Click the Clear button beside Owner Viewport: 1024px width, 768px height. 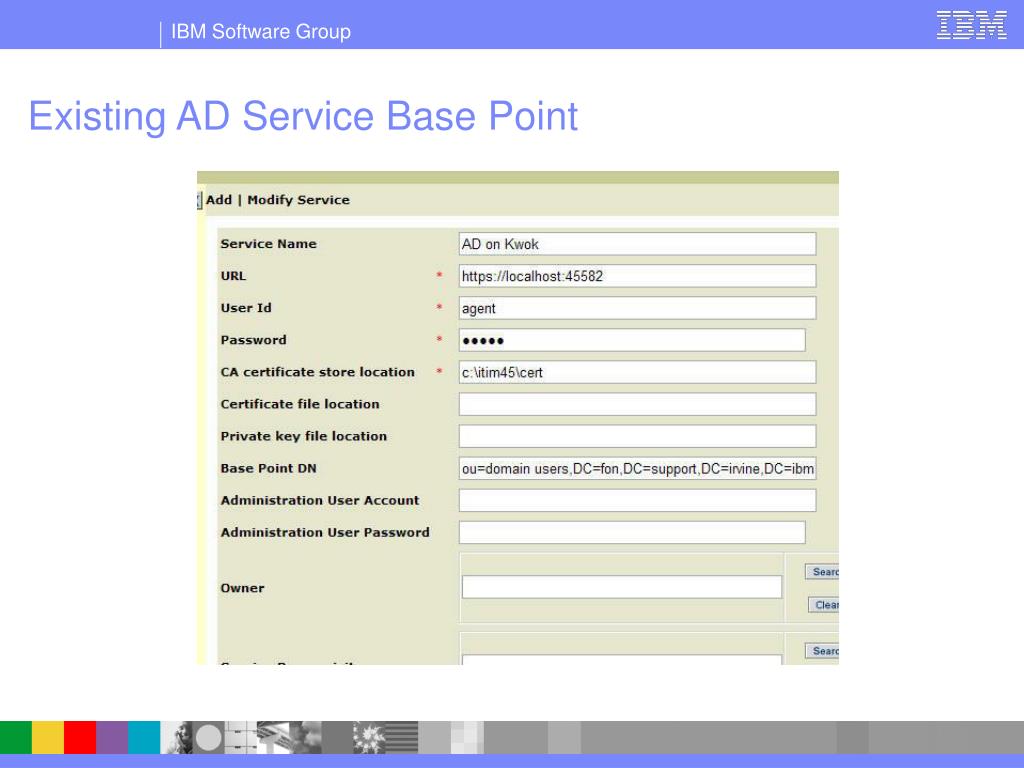tap(824, 605)
